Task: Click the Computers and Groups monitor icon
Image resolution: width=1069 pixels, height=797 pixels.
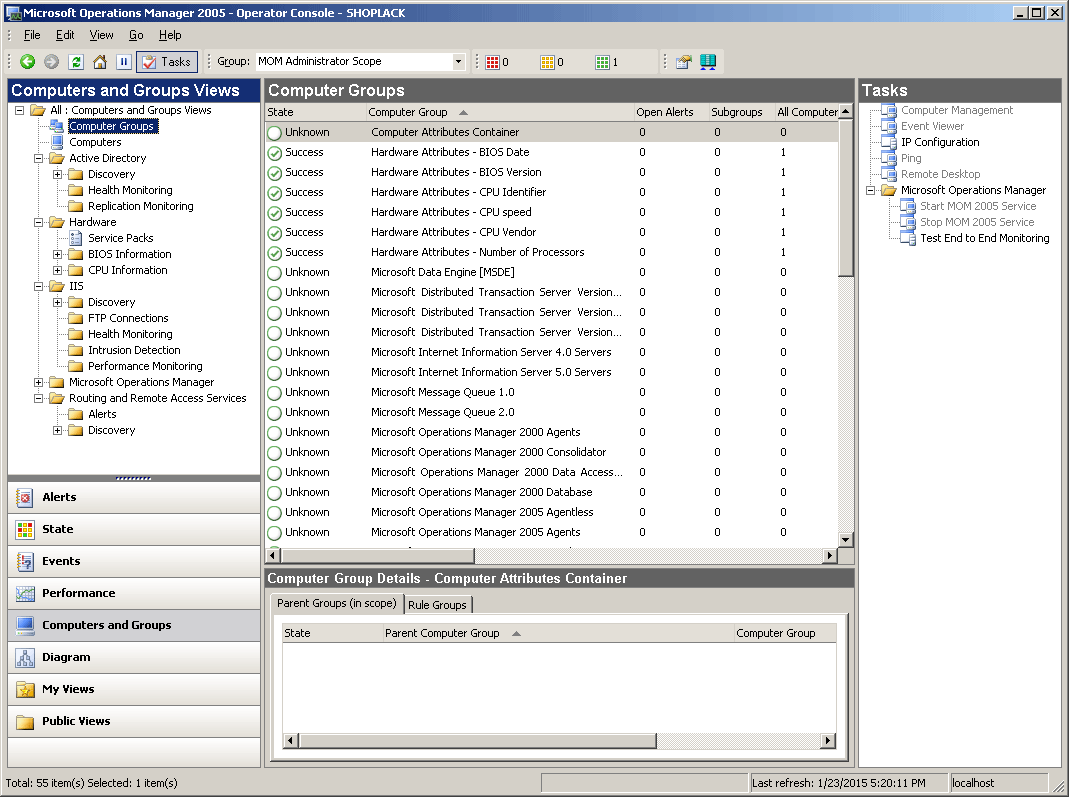Action: pyautogui.click(x=25, y=626)
